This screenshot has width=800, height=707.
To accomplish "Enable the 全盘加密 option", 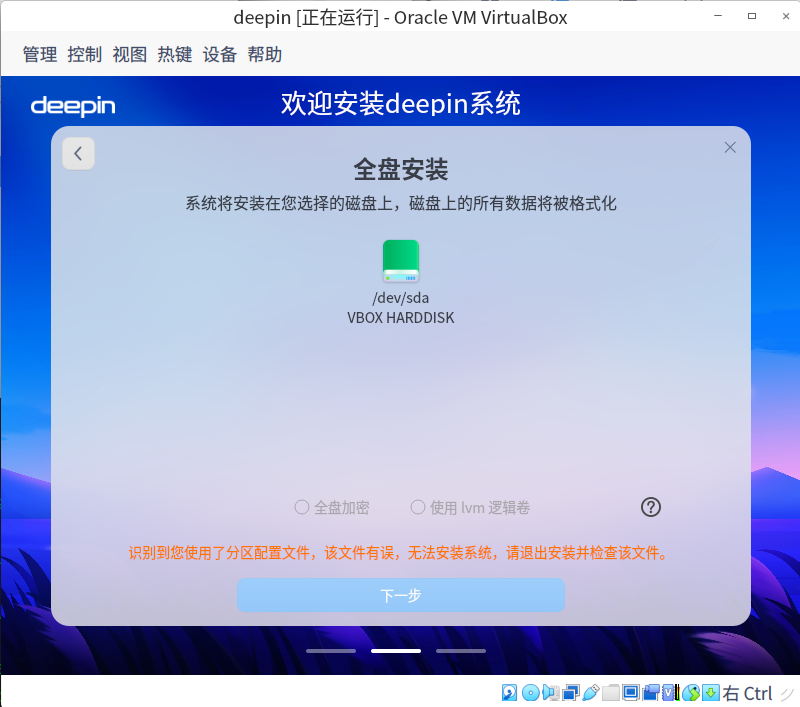I will click(x=301, y=507).
